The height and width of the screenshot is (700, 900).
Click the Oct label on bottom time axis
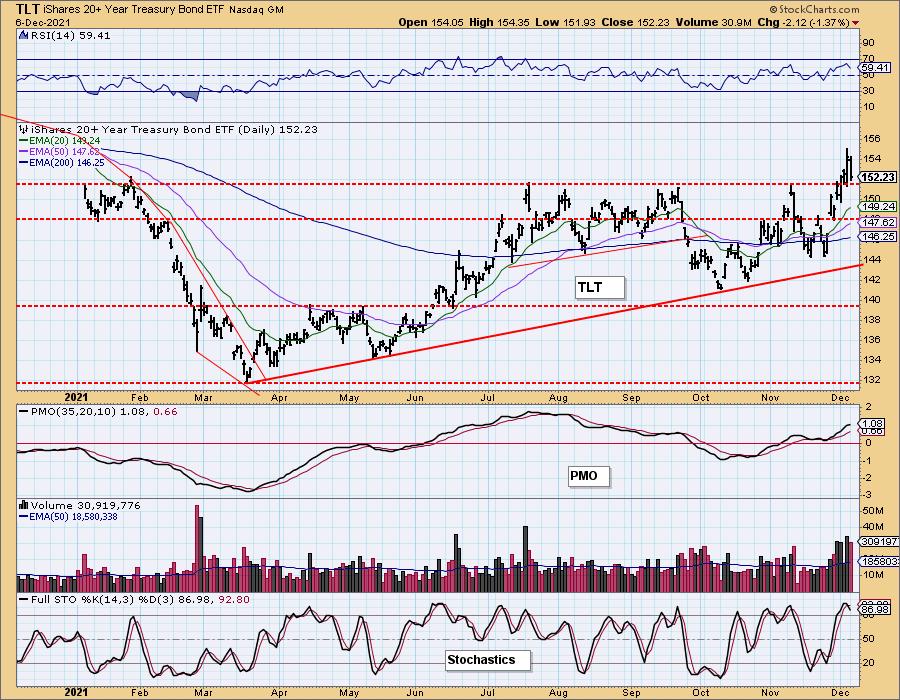(701, 692)
